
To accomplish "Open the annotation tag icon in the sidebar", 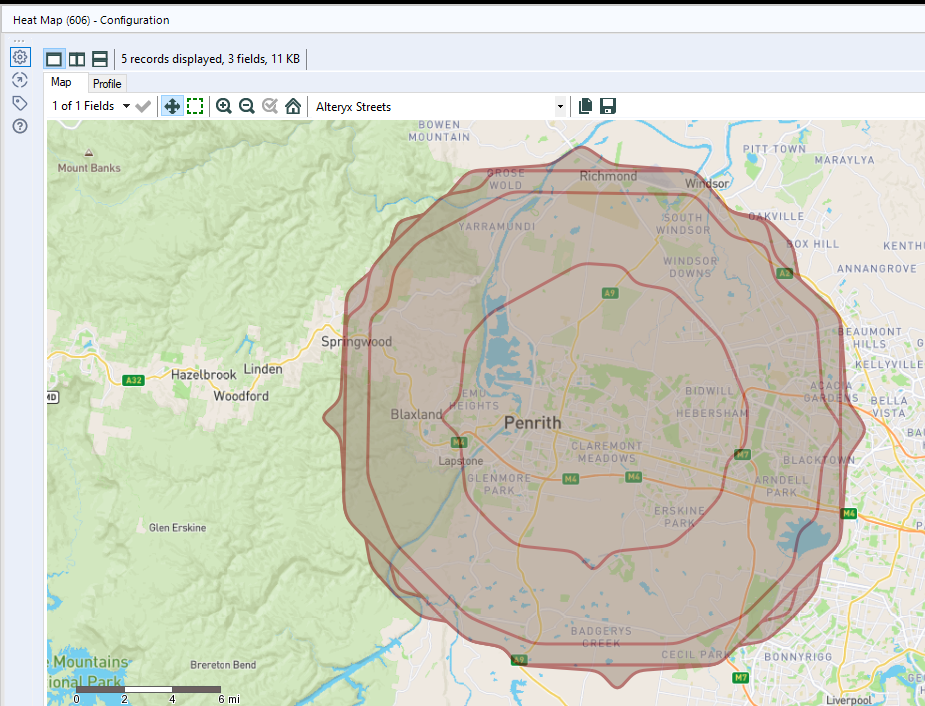I will 20,103.
